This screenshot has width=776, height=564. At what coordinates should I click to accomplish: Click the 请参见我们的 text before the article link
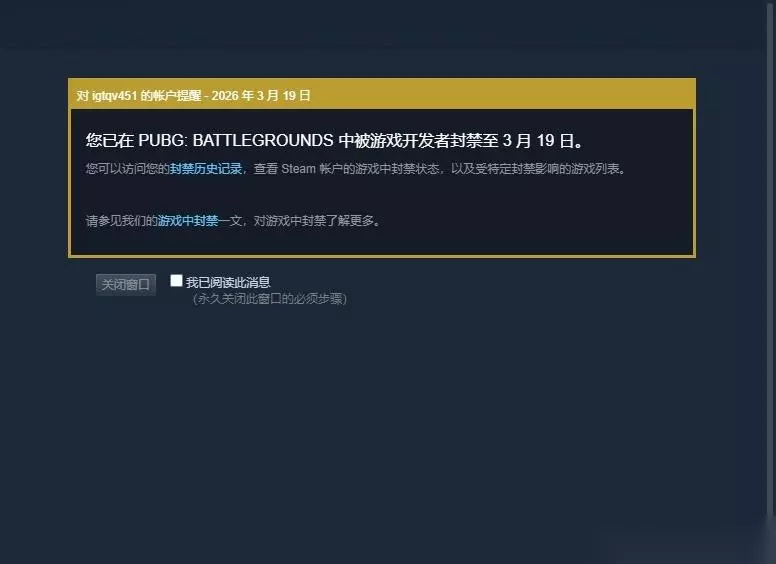coord(122,221)
